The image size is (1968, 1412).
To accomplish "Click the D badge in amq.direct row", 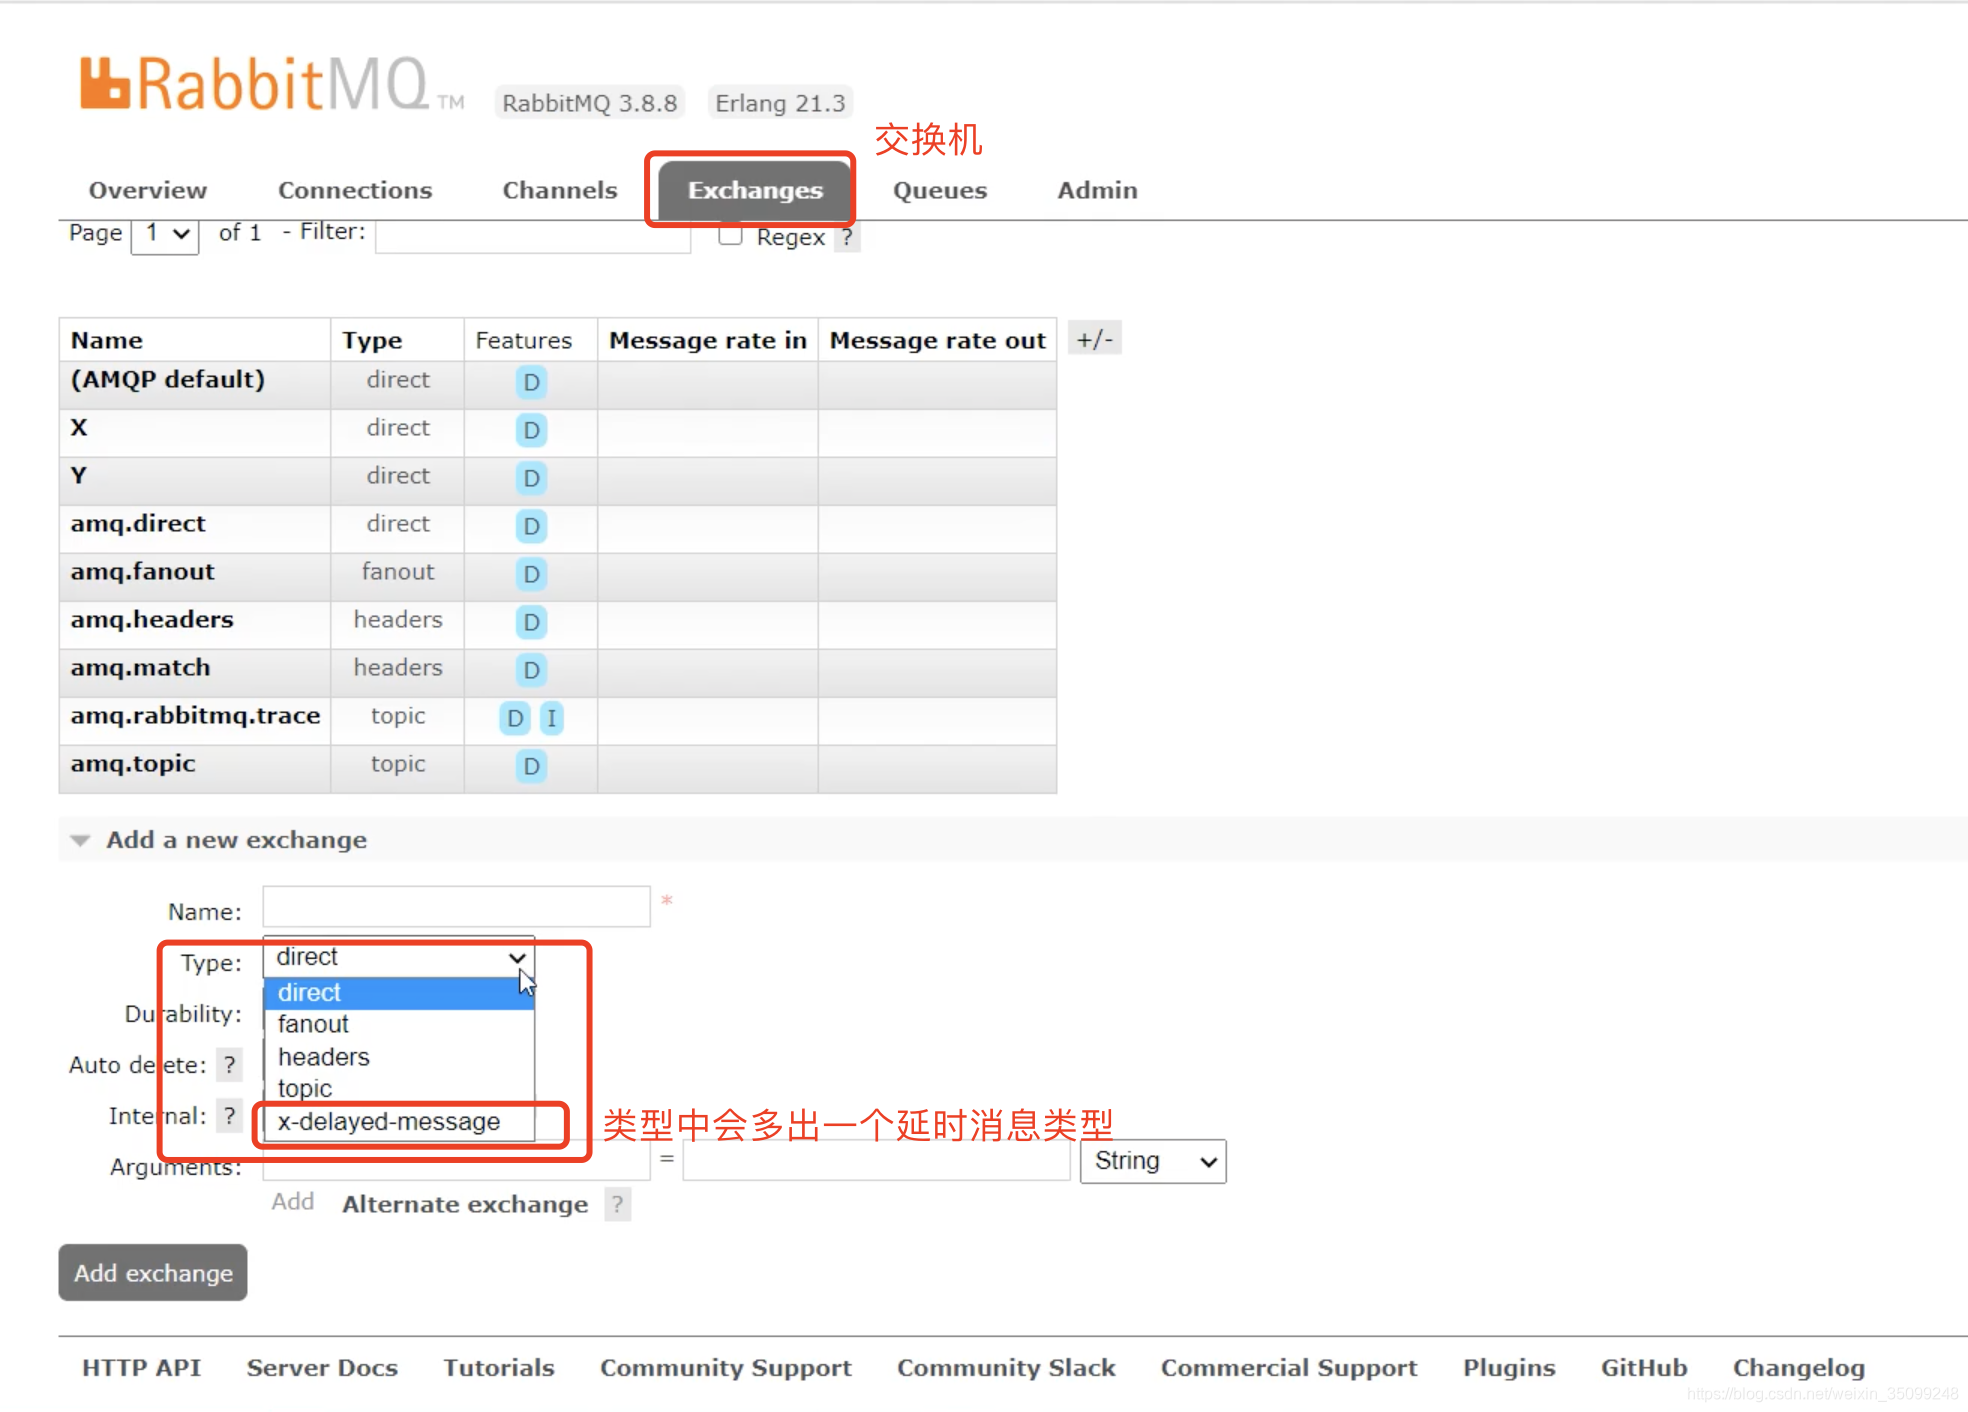I will 531,526.
